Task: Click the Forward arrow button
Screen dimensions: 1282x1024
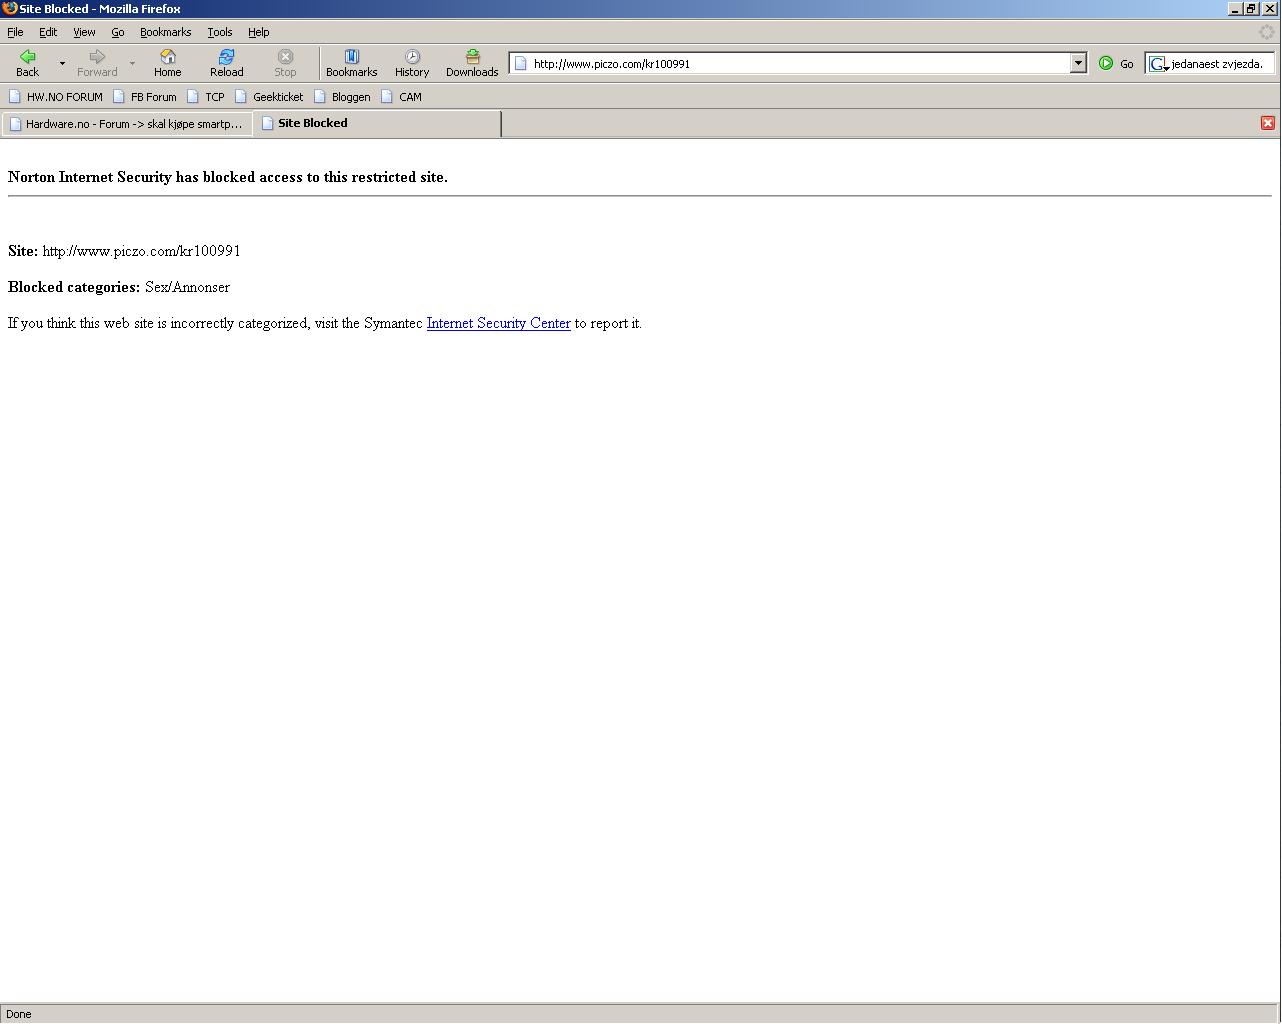Action: pos(97,63)
